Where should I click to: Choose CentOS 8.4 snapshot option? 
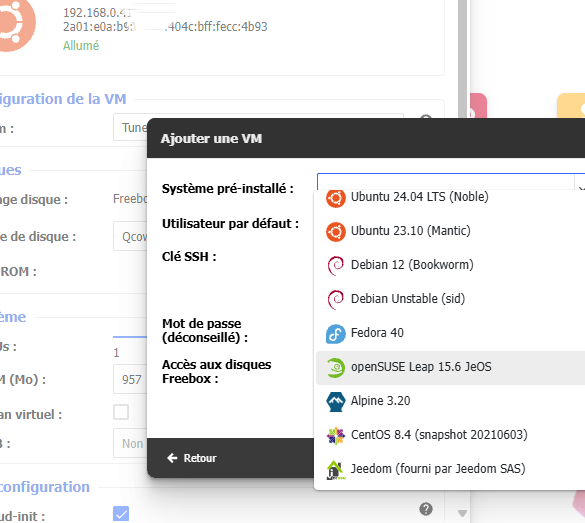pyautogui.click(x=450, y=435)
